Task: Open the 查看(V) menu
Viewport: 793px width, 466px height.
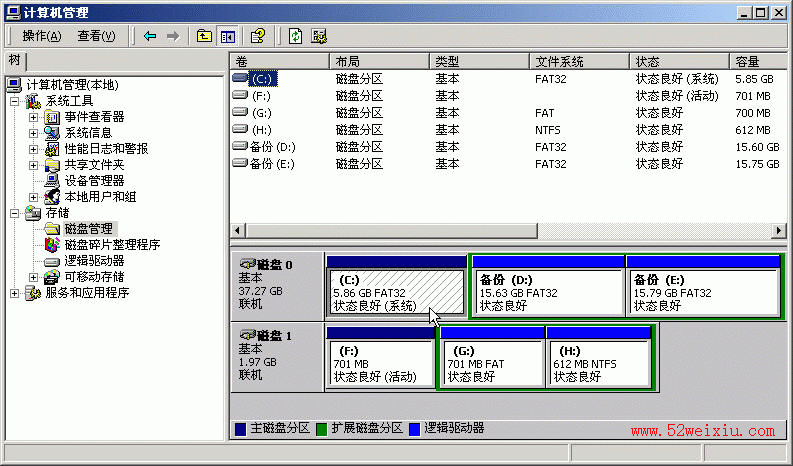Action: pos(96,36)
